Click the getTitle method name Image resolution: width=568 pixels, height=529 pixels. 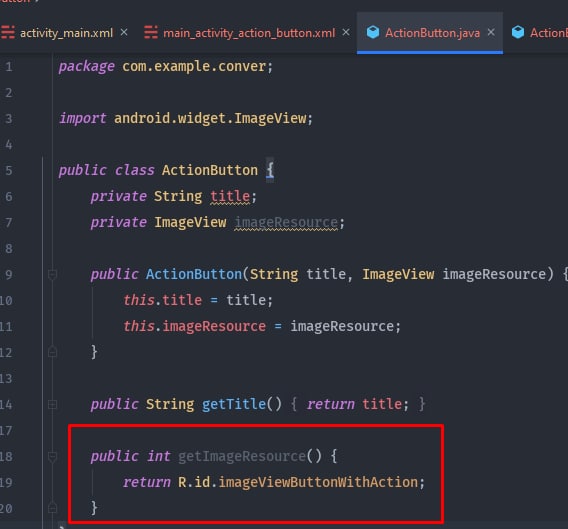(234, 404)
